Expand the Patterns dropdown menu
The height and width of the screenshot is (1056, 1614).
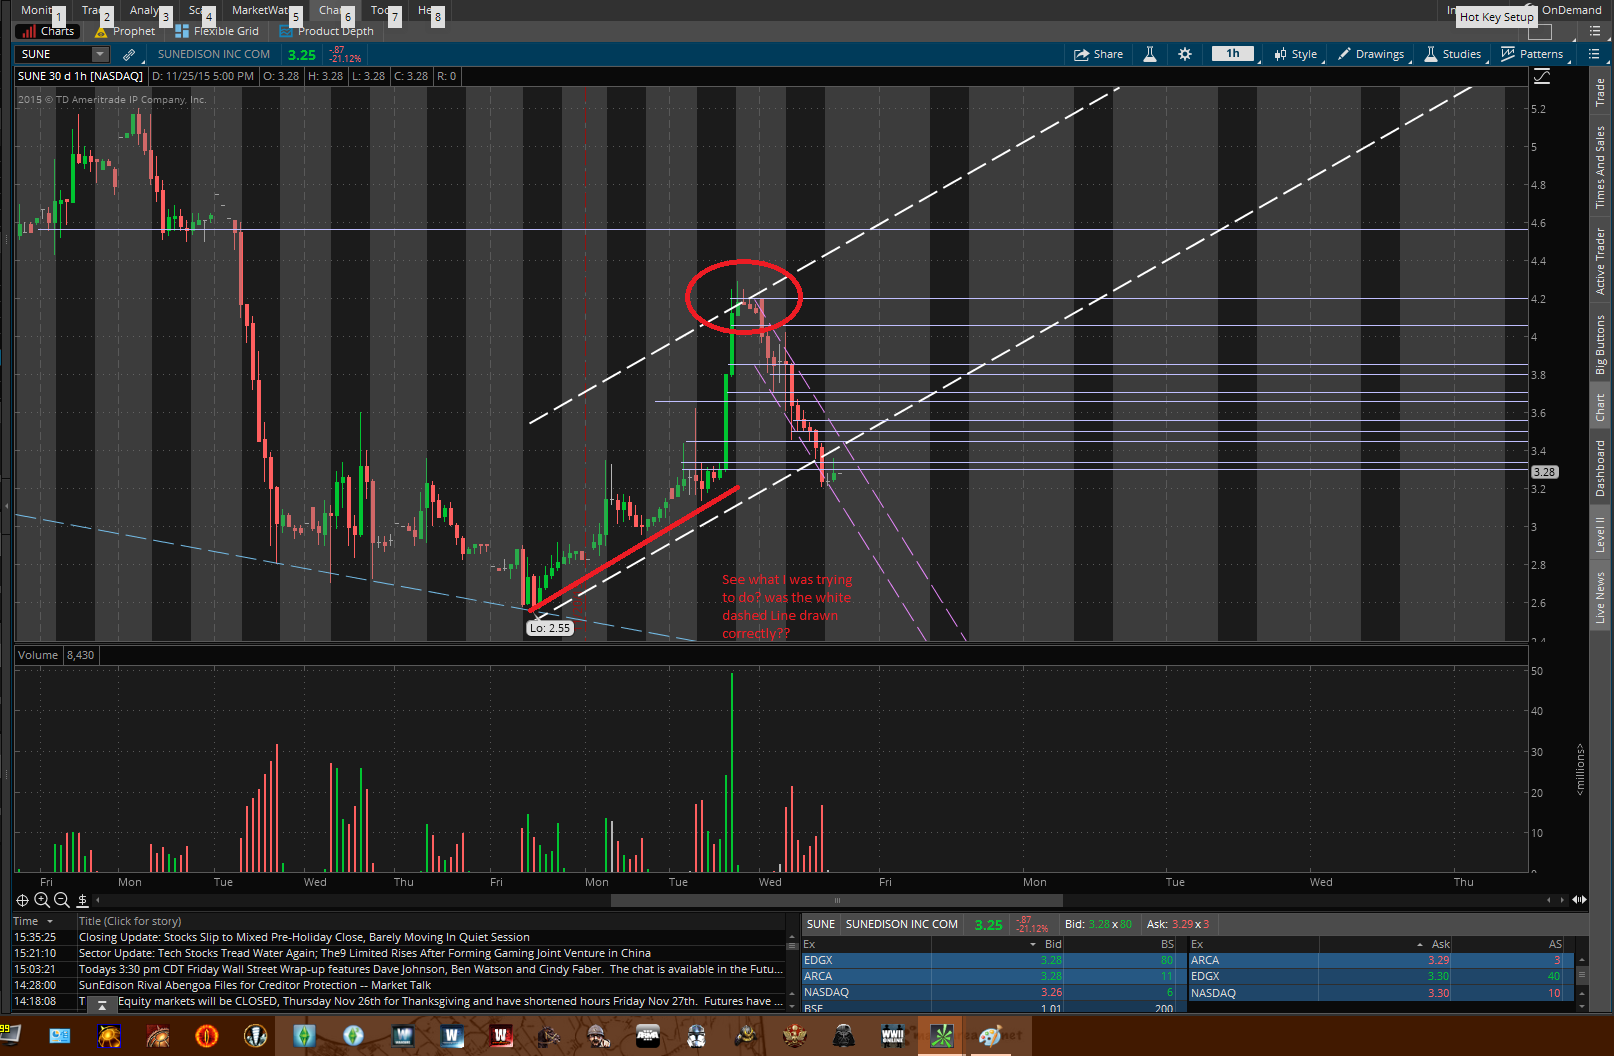pos(1533,55)
